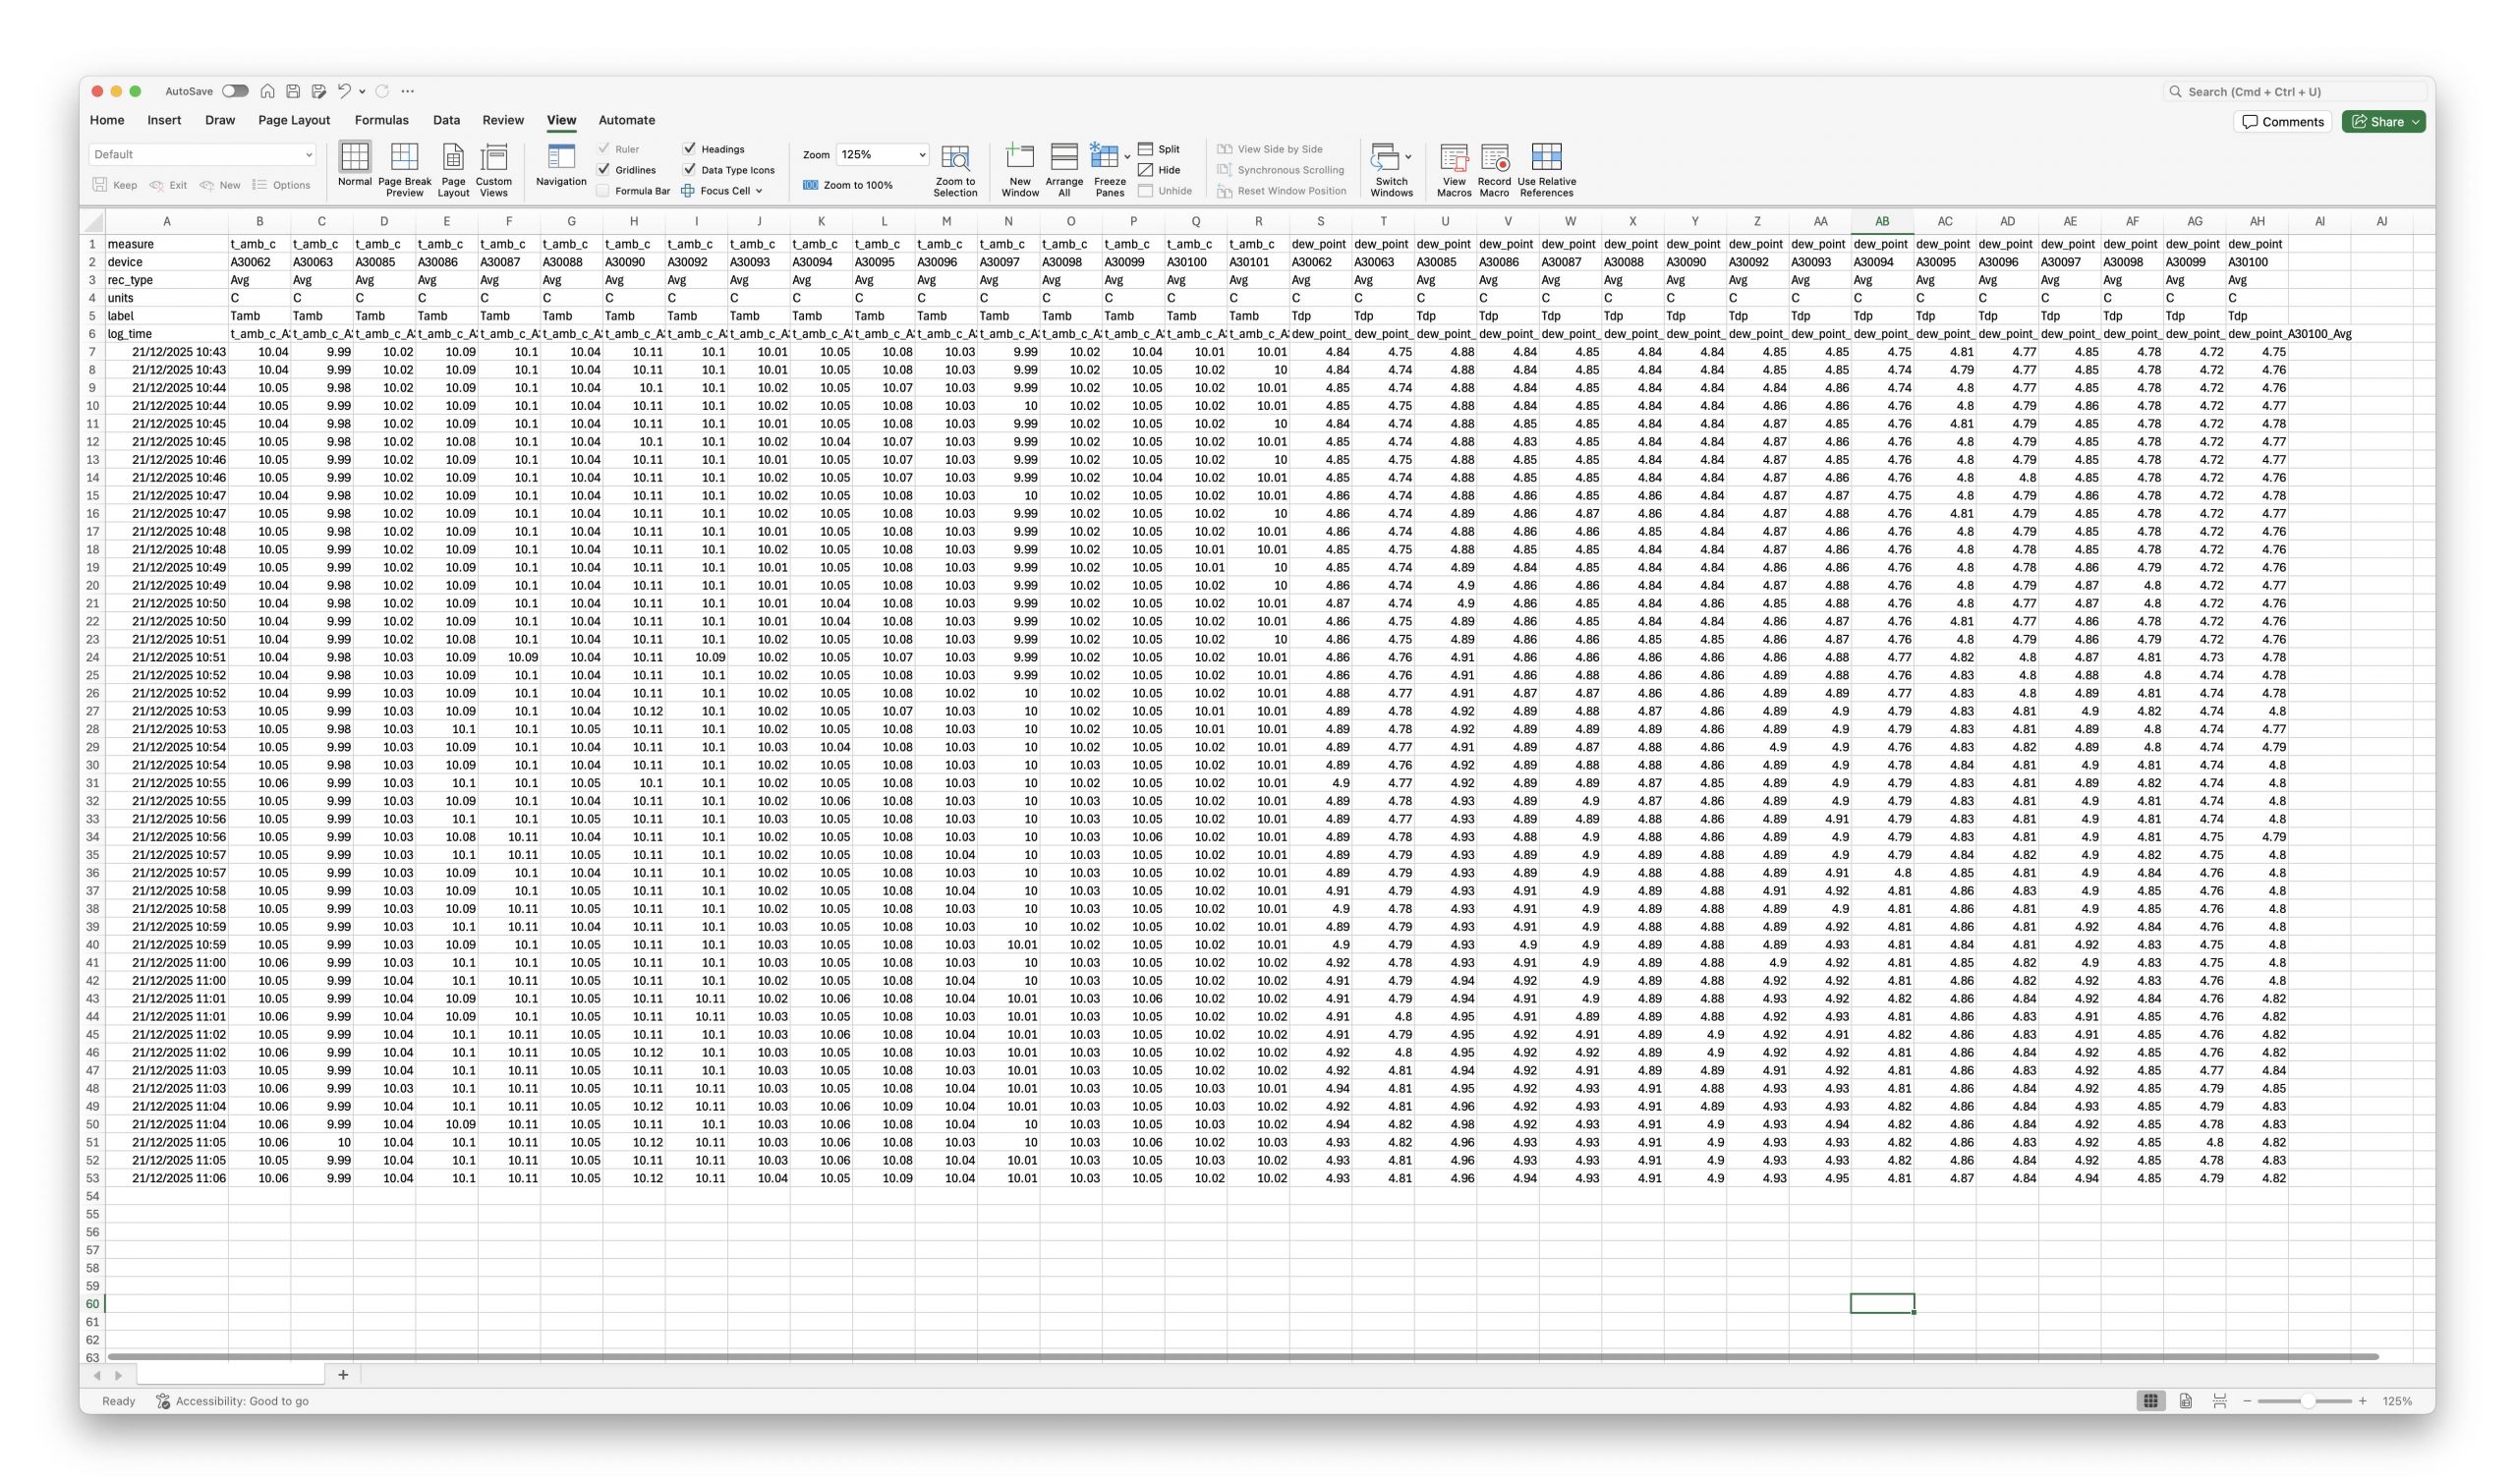The image size is (2516, 1484).
Task: Open the Zoom percentage dropdown
Action: coord(922,155)
